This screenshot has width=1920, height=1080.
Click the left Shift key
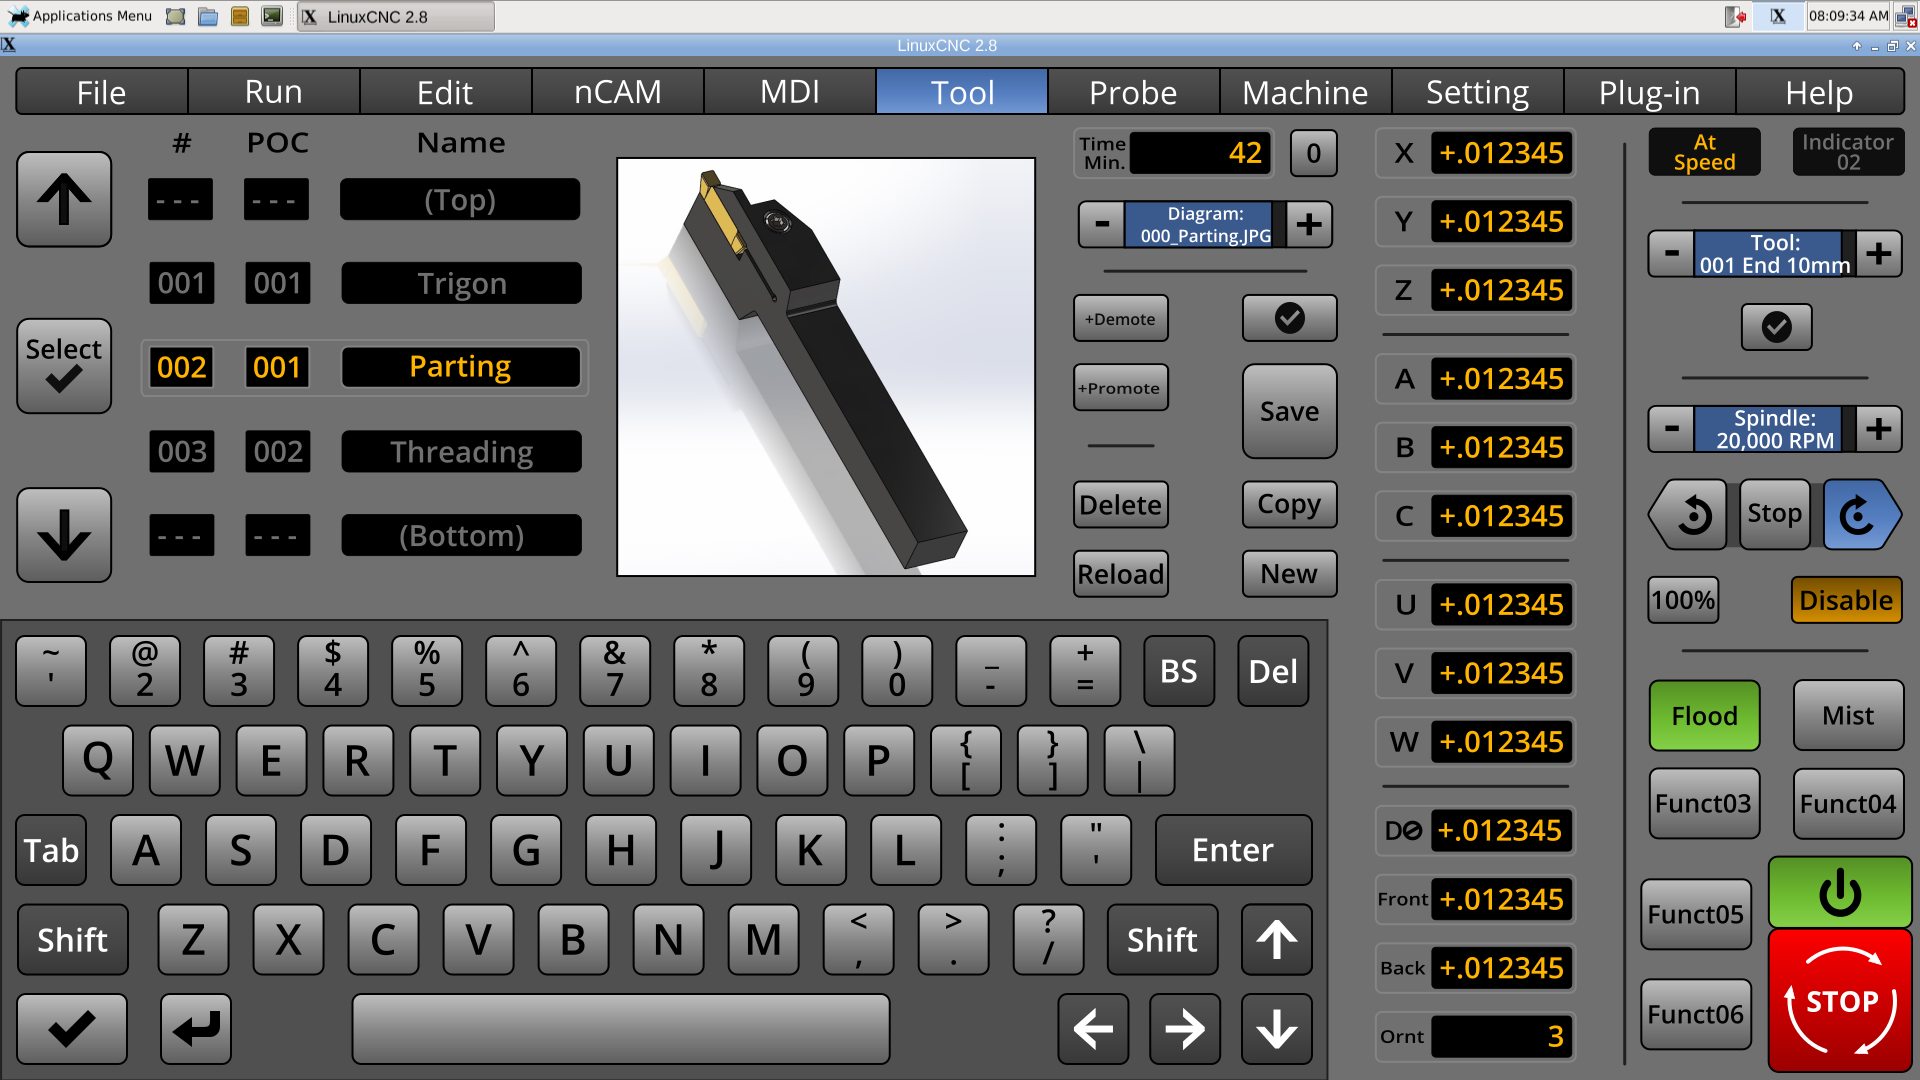coord(72,939)
